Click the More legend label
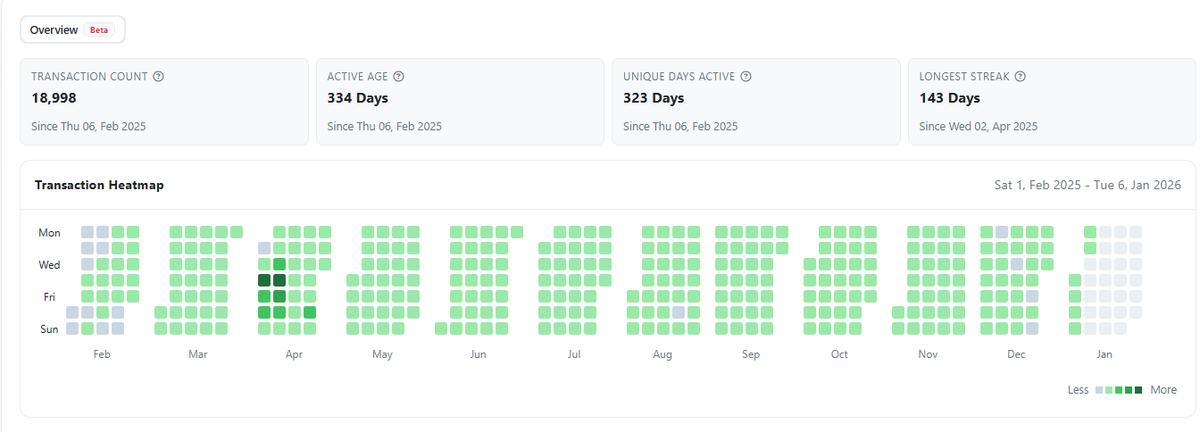1200x432 pixels. tap(1163, 390)
